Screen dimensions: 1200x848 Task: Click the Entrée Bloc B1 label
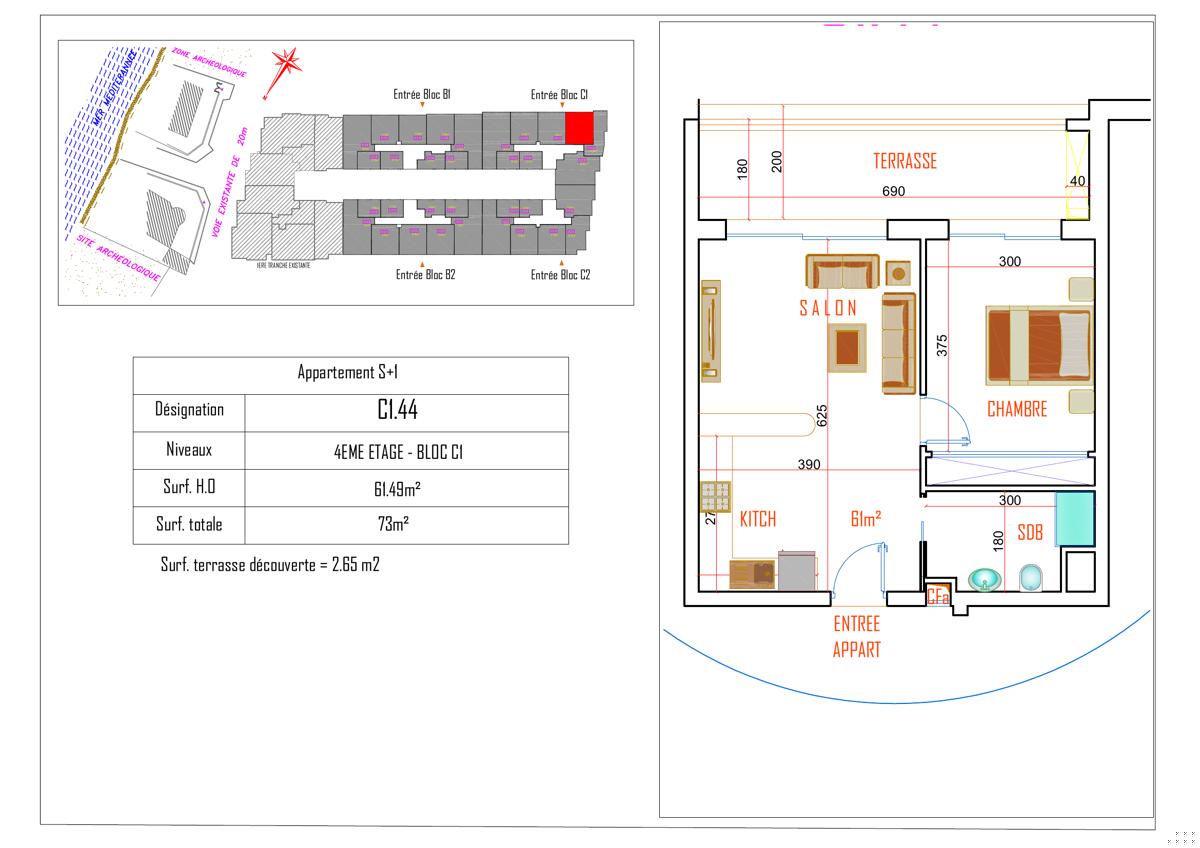tap(423, 95)
